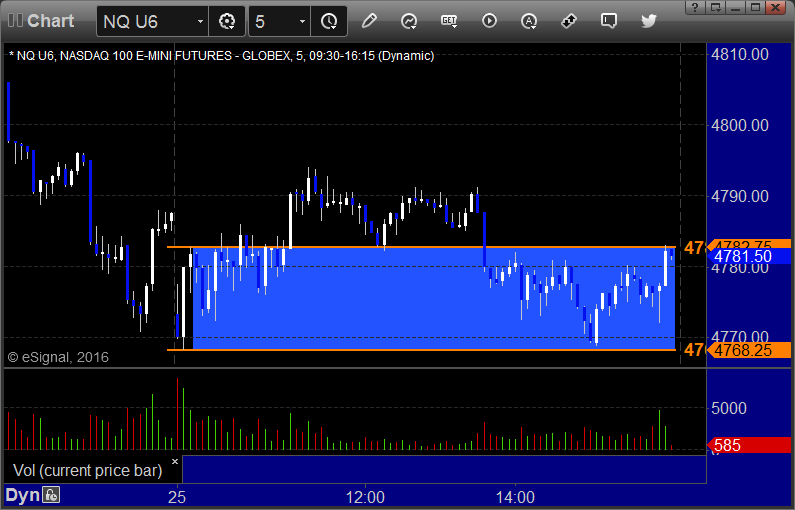795x510 pixels.
Task: Click the 5000 volume axis label
Action: 729,408
